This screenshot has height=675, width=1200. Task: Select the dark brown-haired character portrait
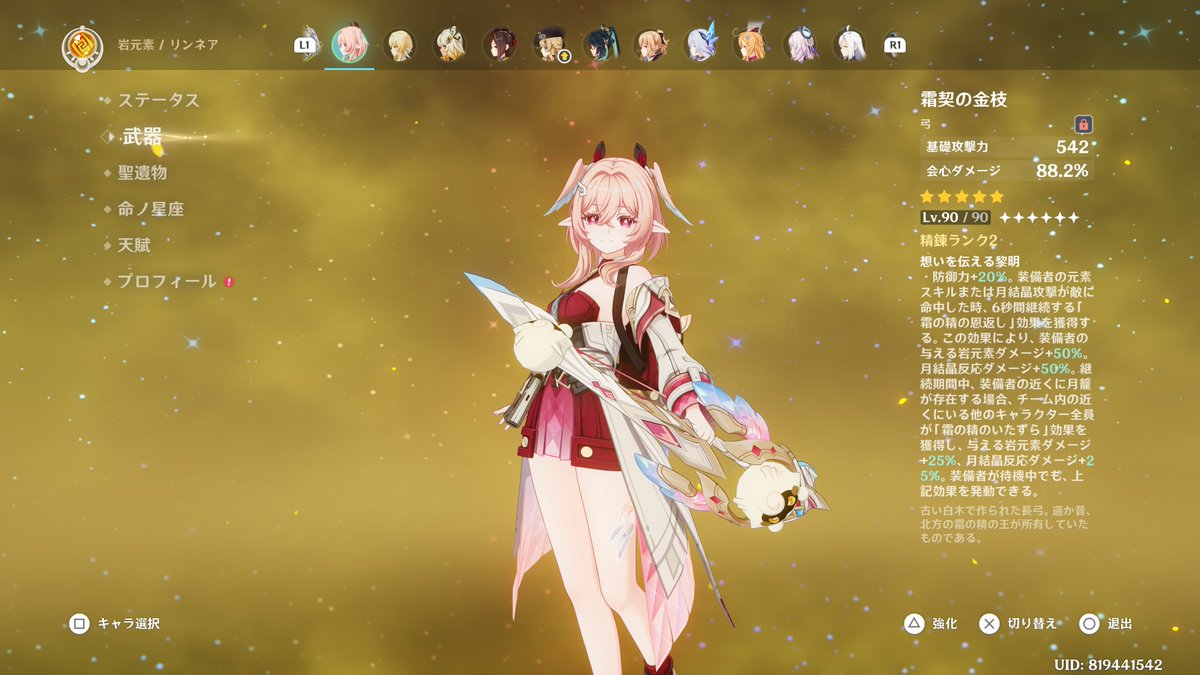pos(500,45)
